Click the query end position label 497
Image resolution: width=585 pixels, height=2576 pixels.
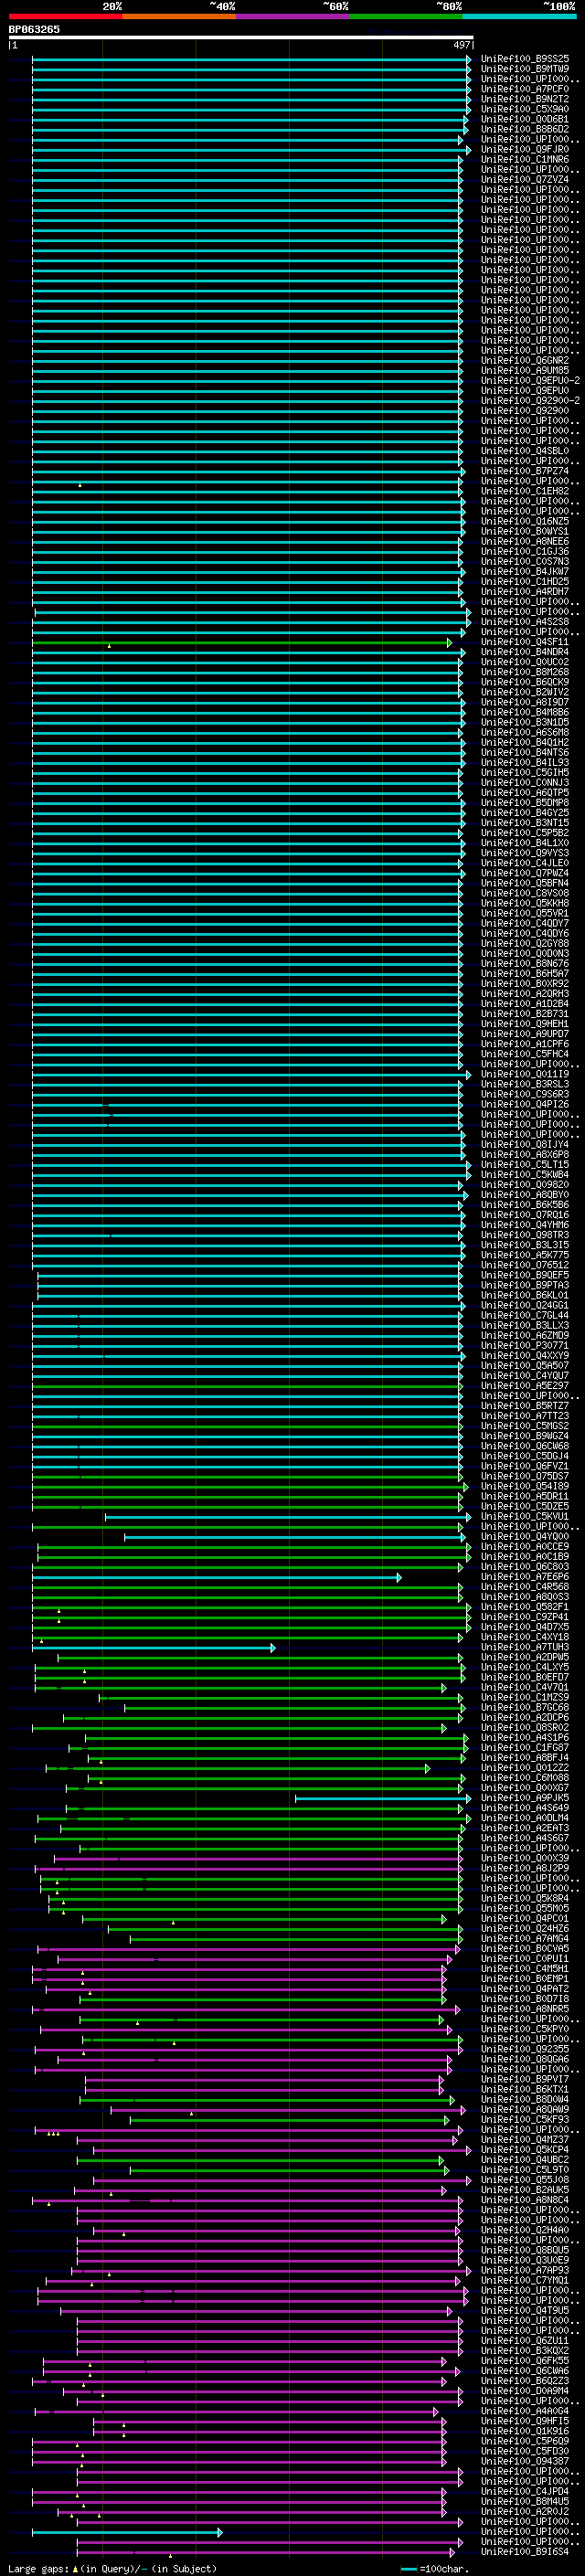coord(462,45)
